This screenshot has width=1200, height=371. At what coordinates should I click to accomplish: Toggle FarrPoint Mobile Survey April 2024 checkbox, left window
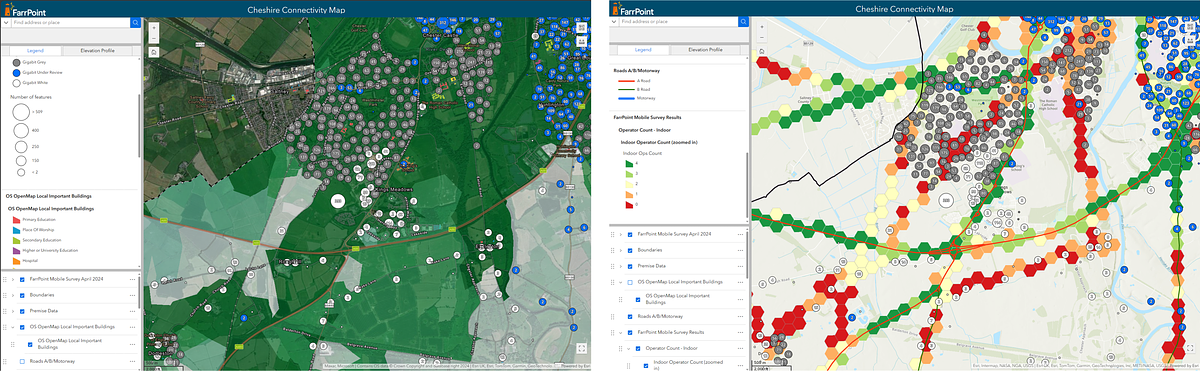coord(23,279)
